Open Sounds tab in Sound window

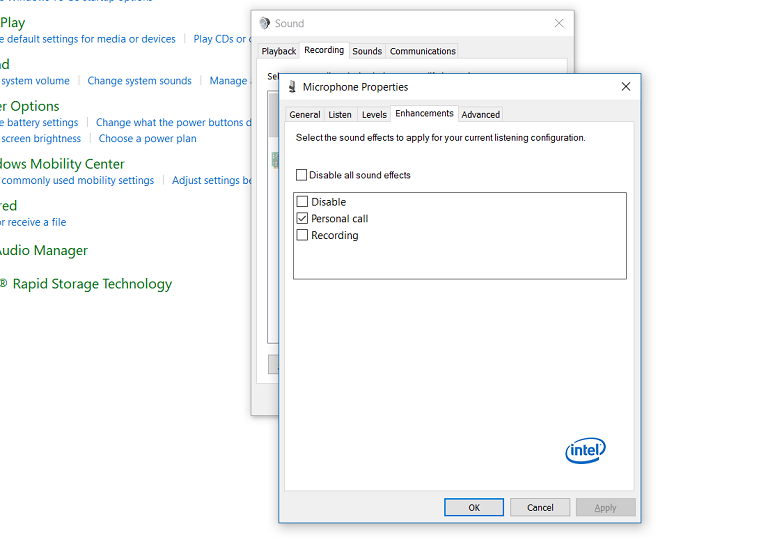(367, 51)
